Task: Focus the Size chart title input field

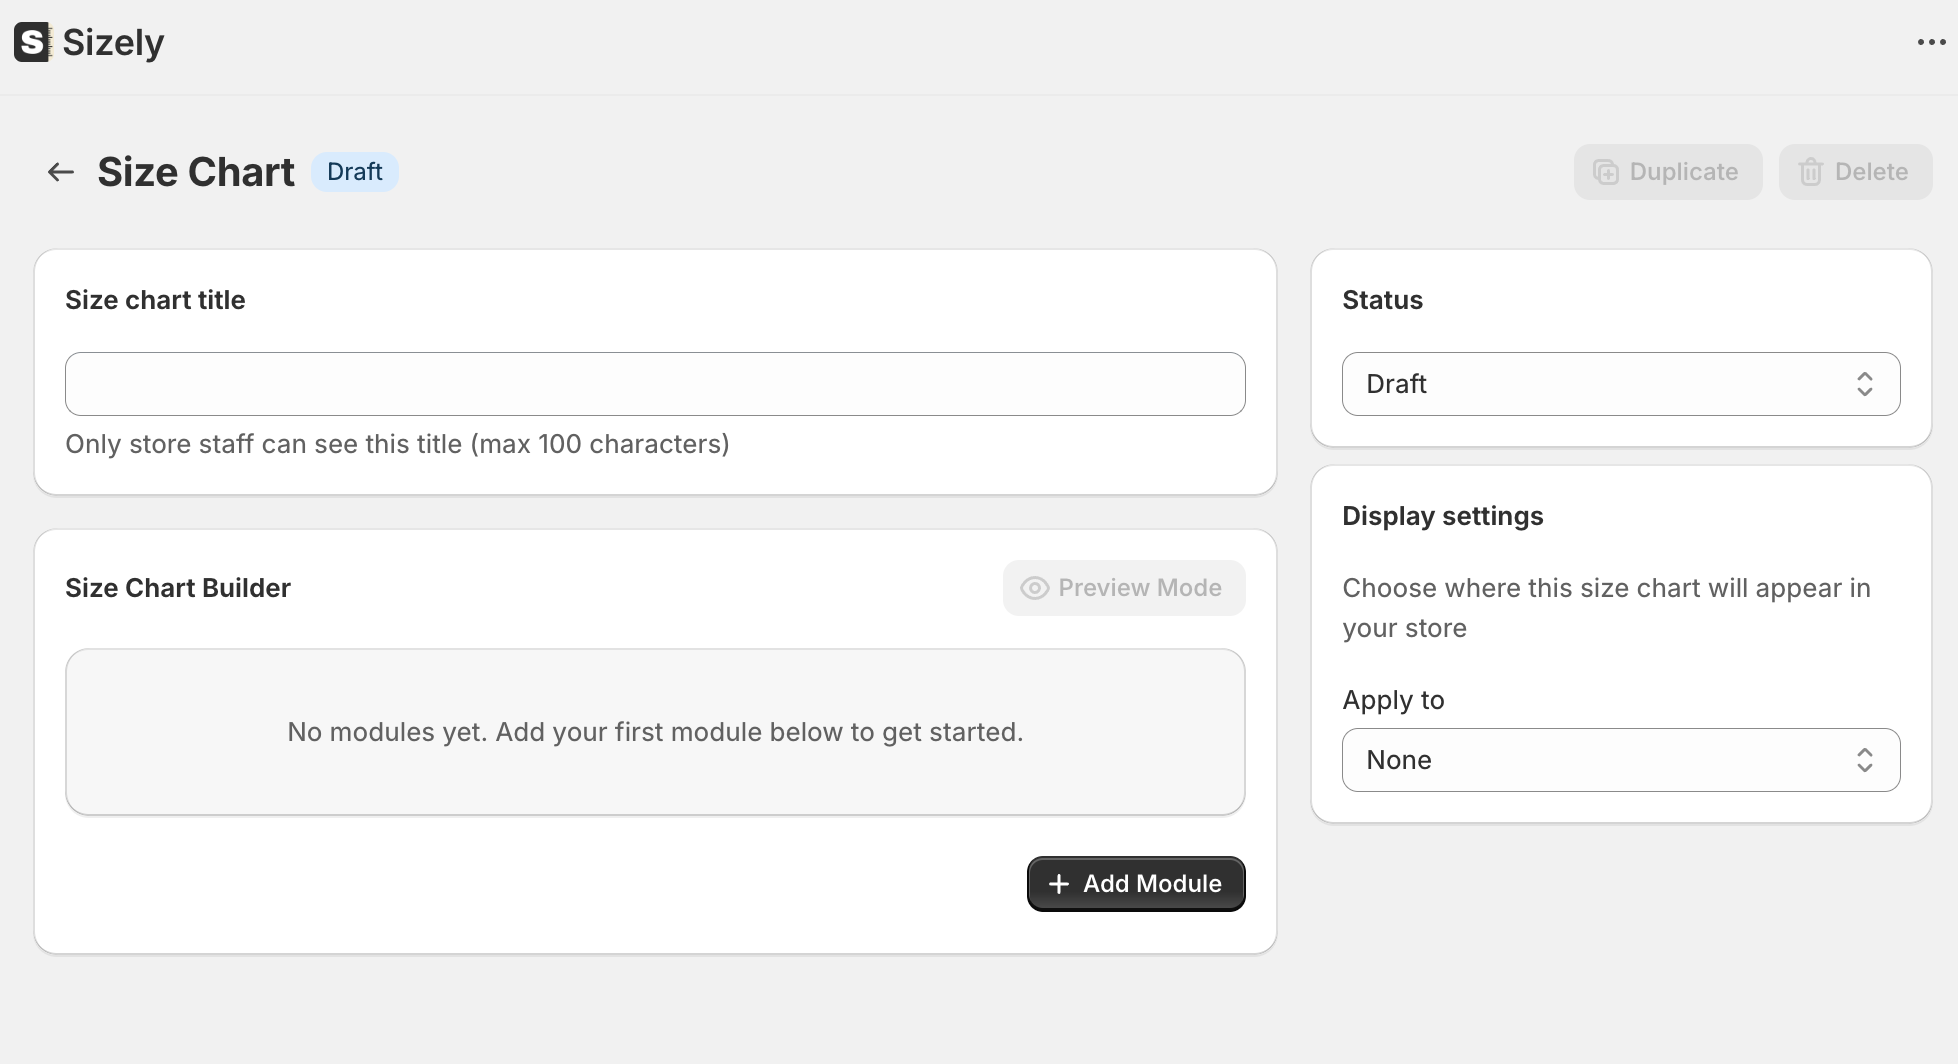Action: 655,384
